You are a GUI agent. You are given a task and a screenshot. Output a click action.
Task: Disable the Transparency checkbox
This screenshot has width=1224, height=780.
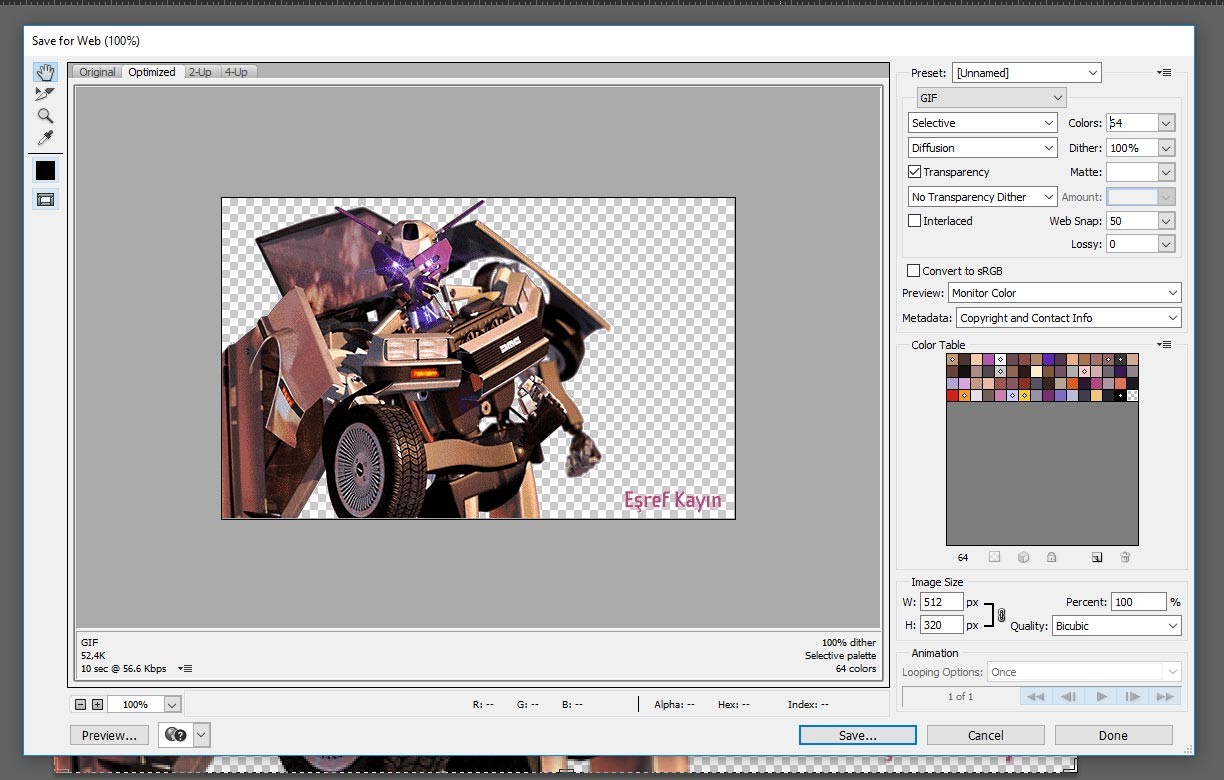[x=915, y=172]
